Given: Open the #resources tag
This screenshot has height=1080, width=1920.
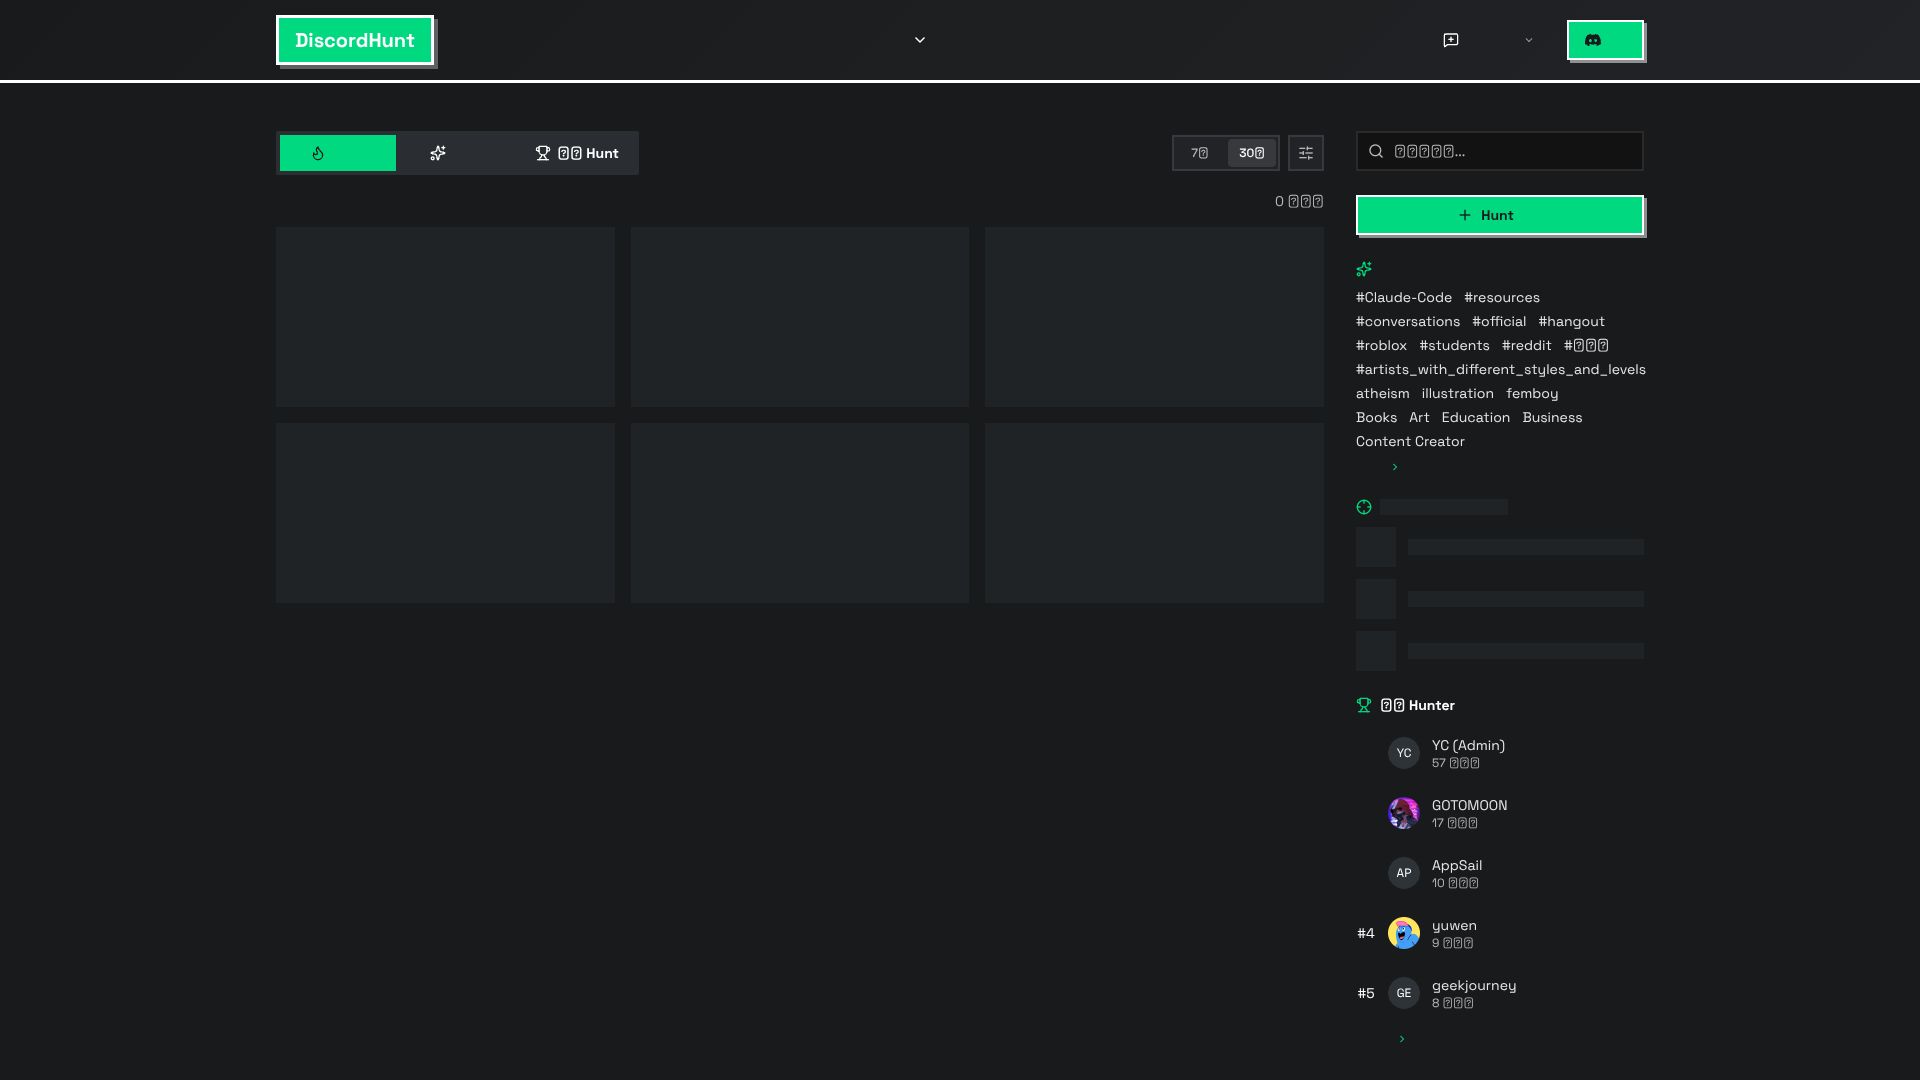Looking at the screenshot, I should pyautogui.click(x=1502, y=297).
